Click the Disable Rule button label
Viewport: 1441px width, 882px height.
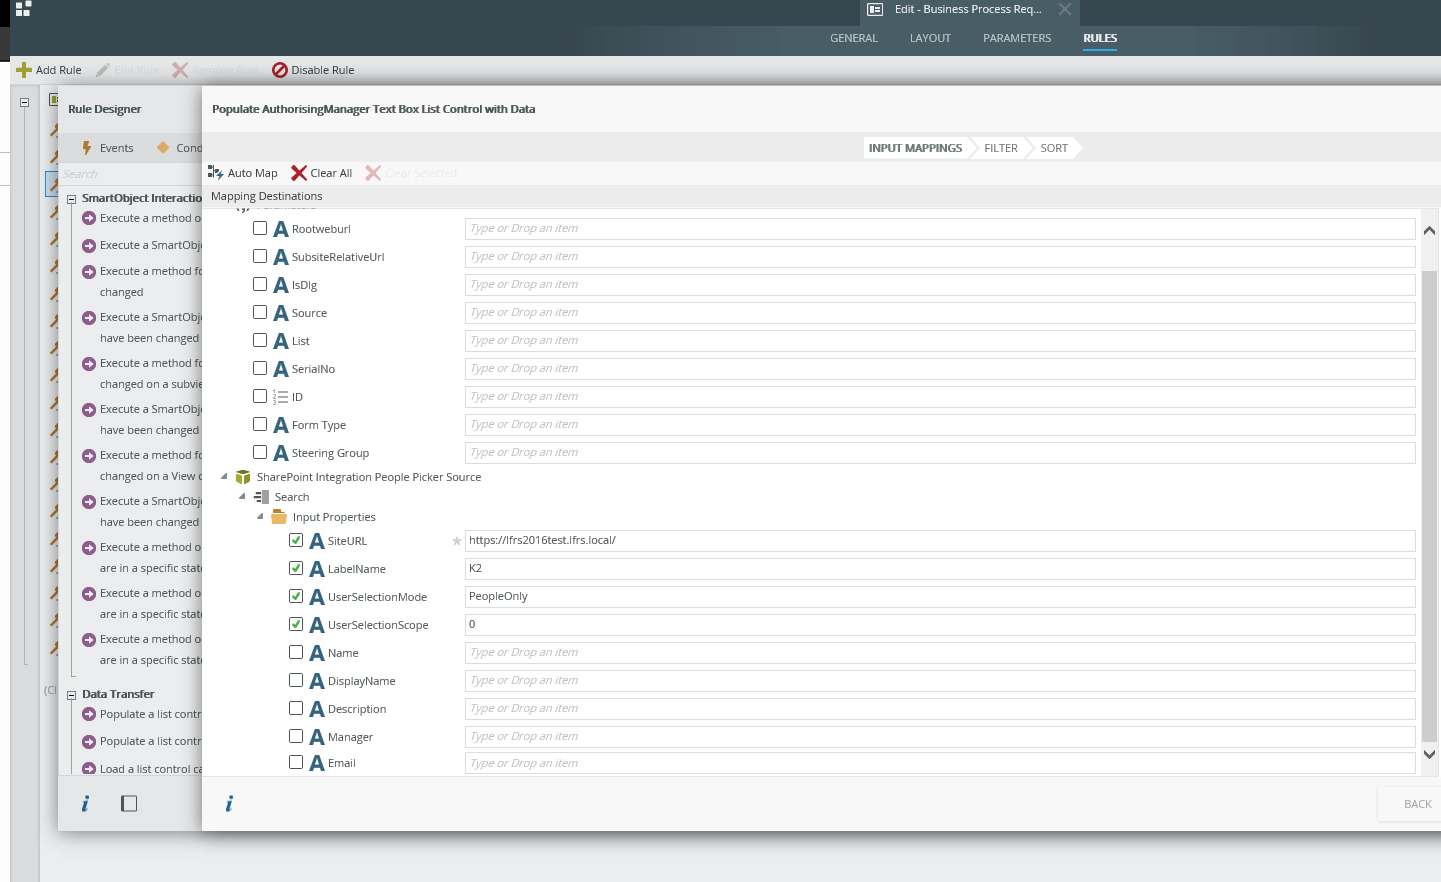coord(323,70)
